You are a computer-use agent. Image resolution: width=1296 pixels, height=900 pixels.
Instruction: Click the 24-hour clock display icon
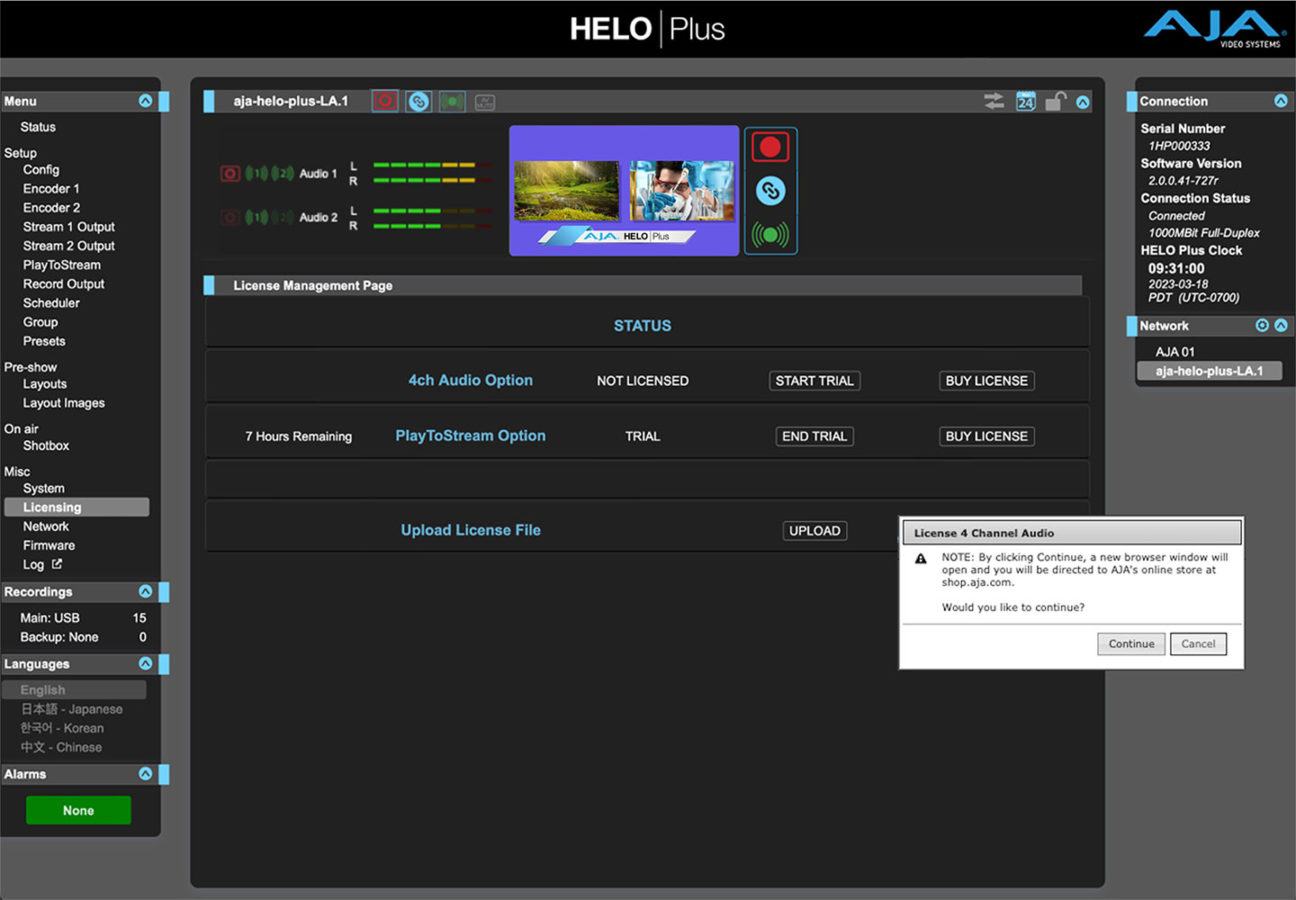tap(1026, 100)
